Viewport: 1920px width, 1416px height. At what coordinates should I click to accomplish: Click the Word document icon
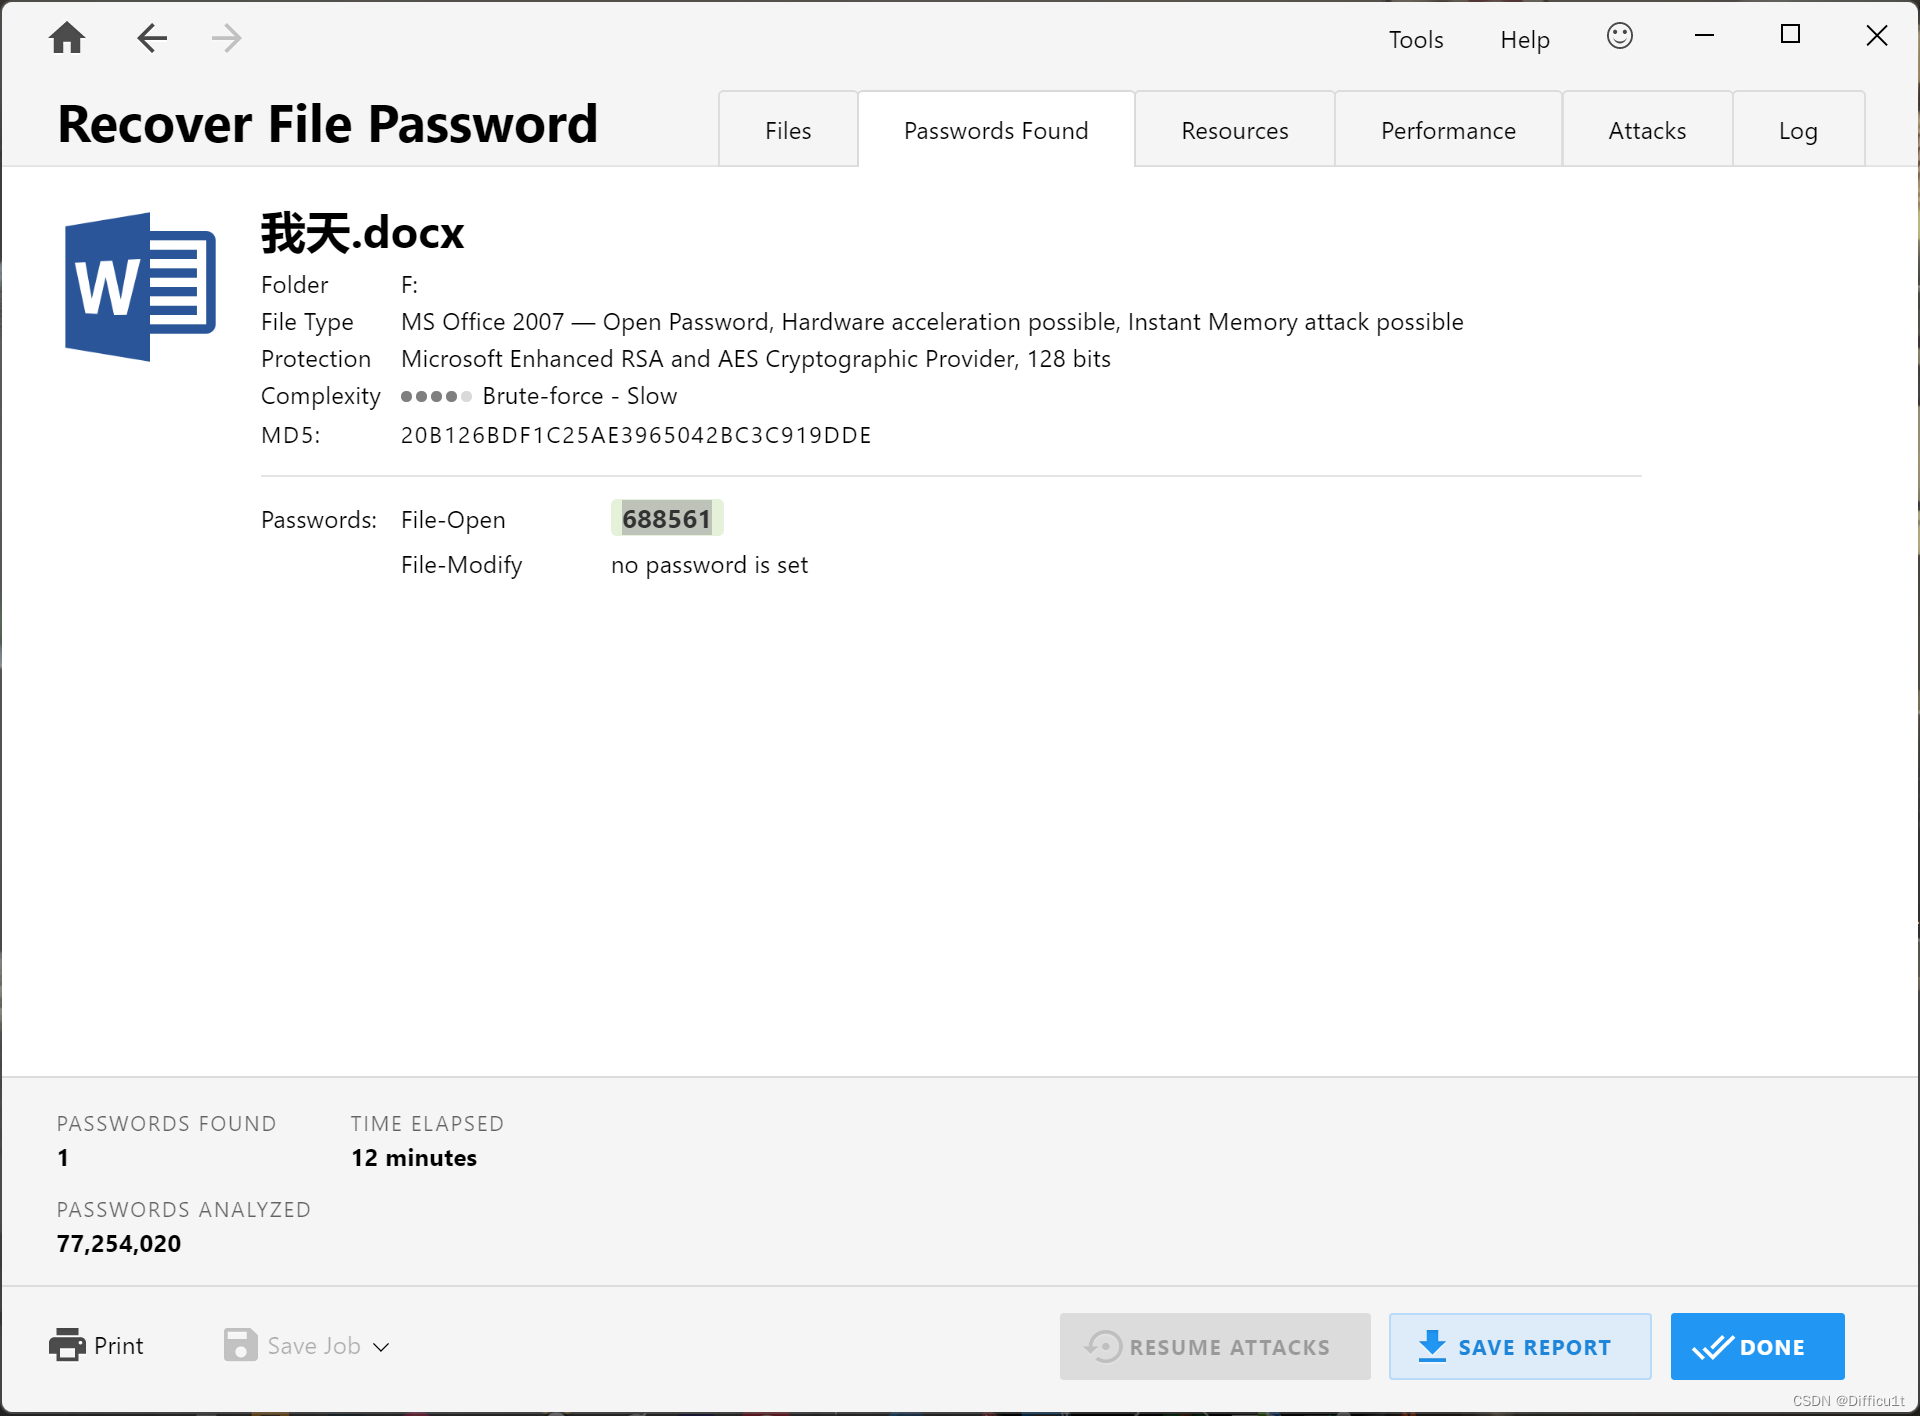(x=140, y=287)
